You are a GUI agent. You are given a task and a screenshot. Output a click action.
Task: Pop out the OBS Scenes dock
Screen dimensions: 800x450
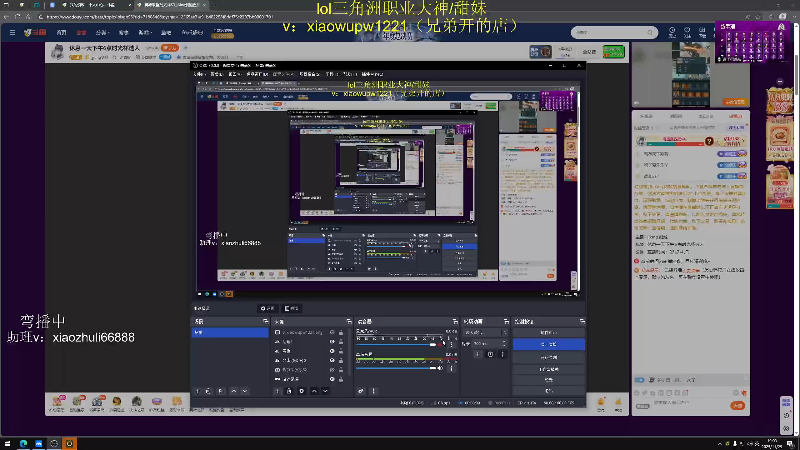click(x=265, y=321)
